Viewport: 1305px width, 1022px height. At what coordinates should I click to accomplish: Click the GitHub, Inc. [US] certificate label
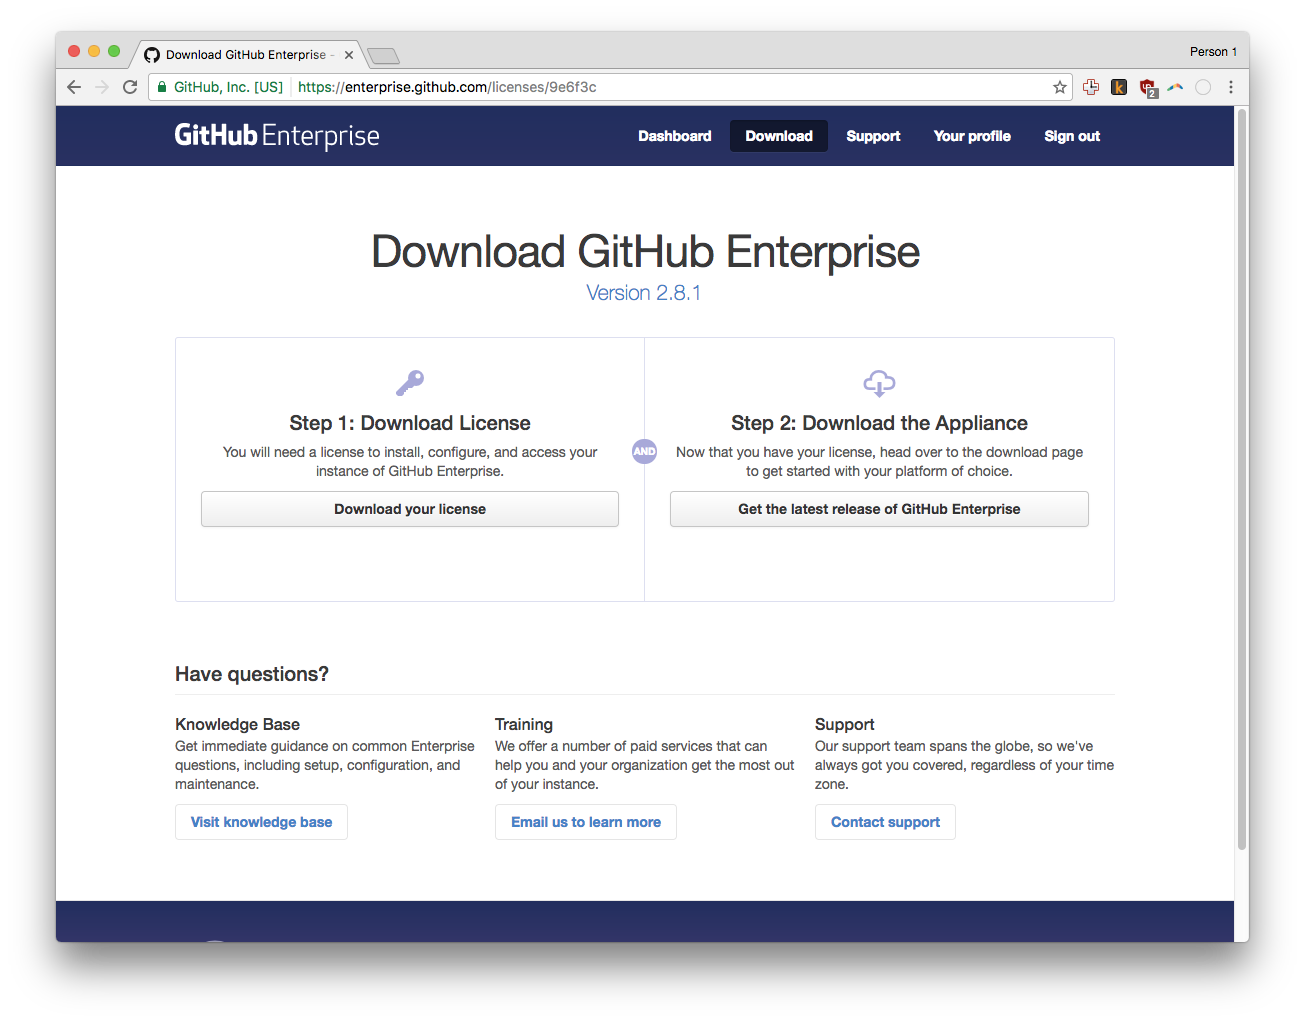(x=228, y=87)
